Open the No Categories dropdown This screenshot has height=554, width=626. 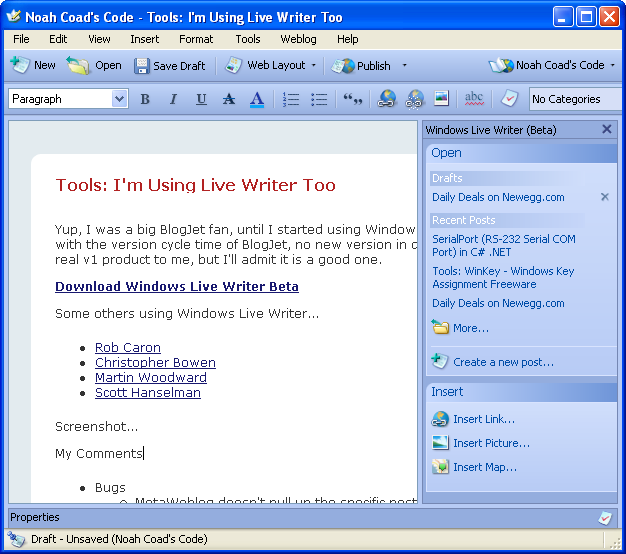574,99
